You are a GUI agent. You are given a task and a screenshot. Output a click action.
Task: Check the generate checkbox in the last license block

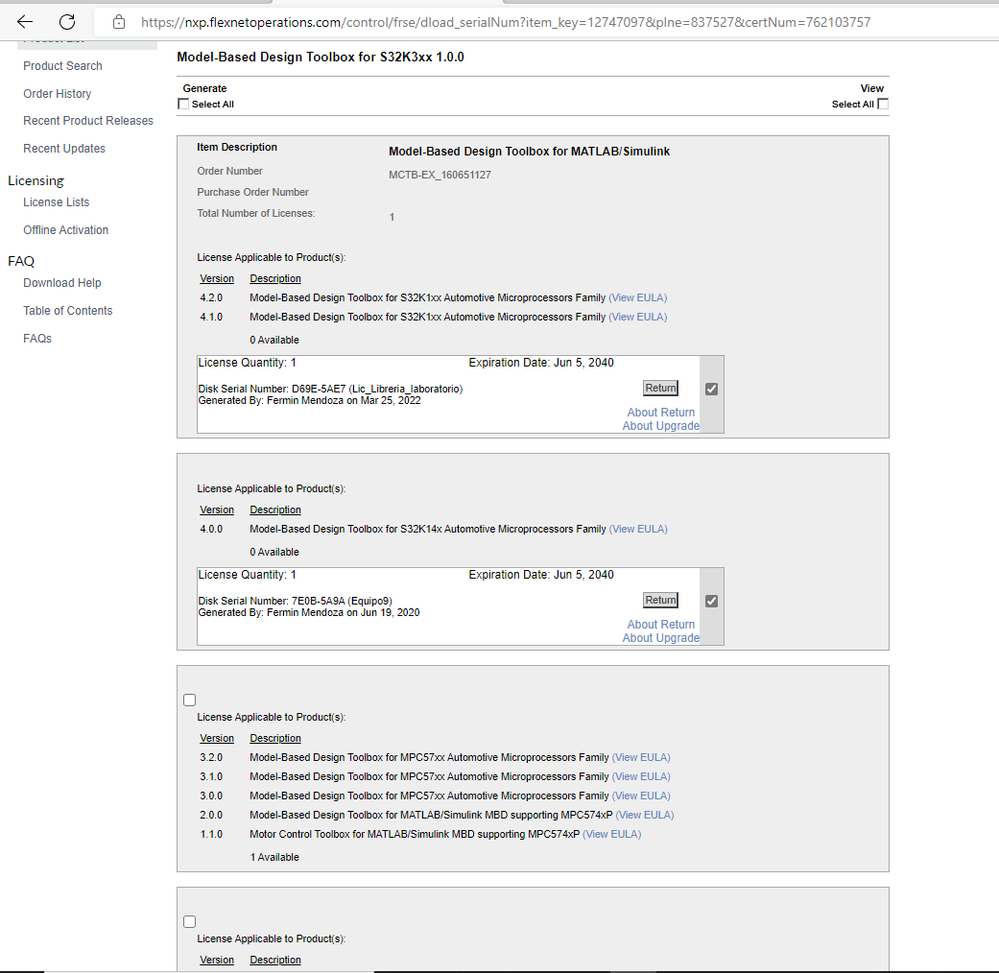[x=189, y=922]
